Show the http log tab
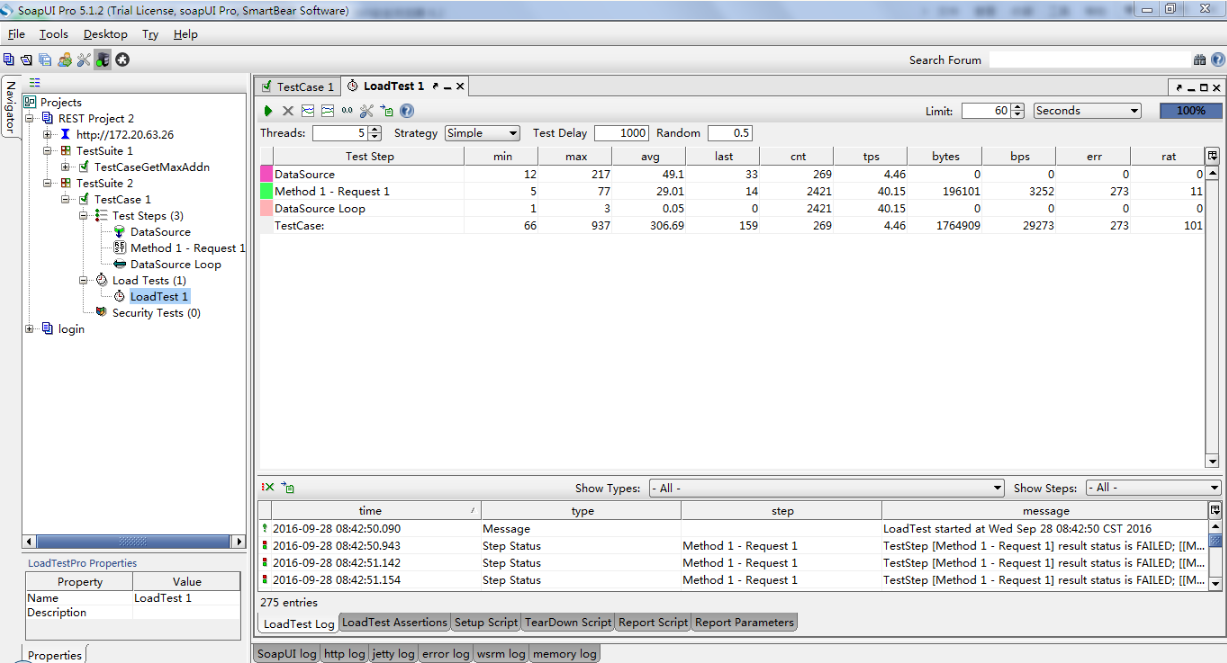Screen dimensions: 1227x663 click(345, 654)
